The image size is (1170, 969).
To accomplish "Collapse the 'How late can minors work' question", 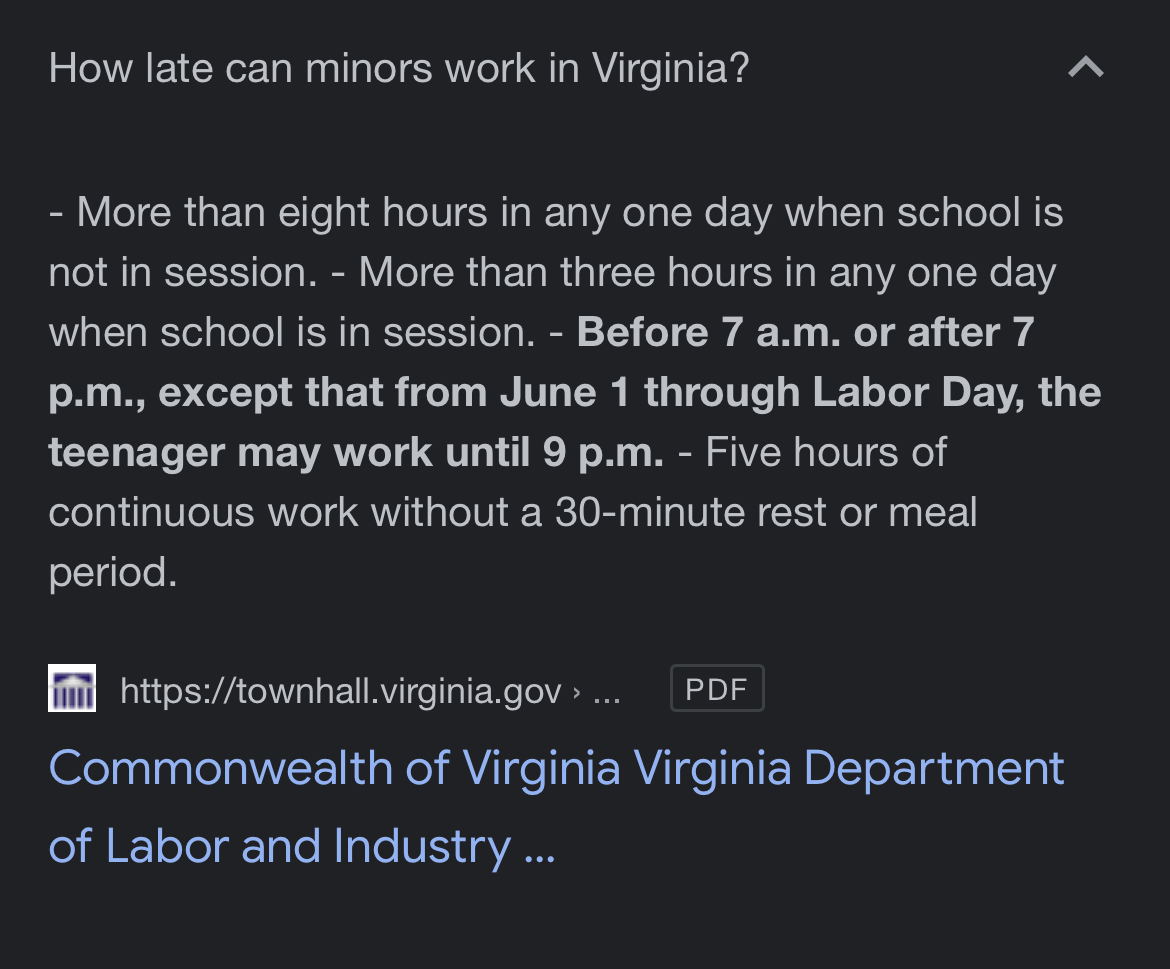I will coord(1086,66).
